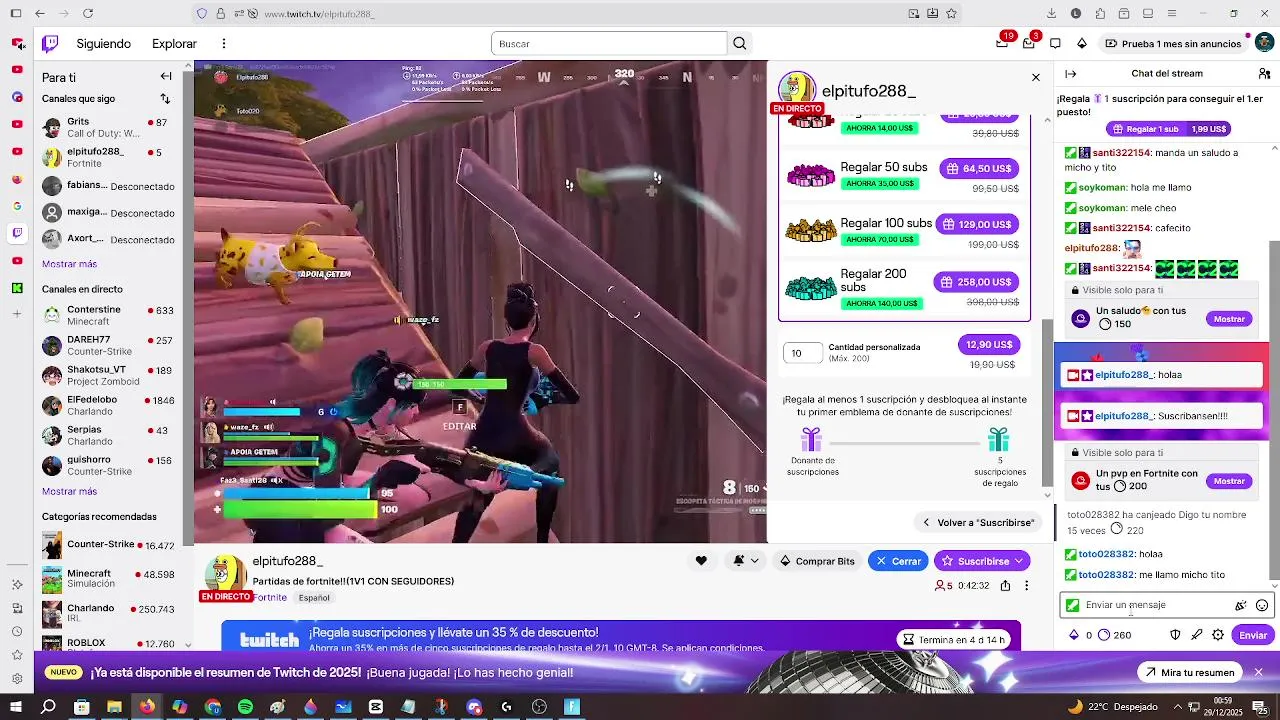The image size is (1280, 720).
Task: Open the browser address bar URL
Action: click(x=320, y=14)
